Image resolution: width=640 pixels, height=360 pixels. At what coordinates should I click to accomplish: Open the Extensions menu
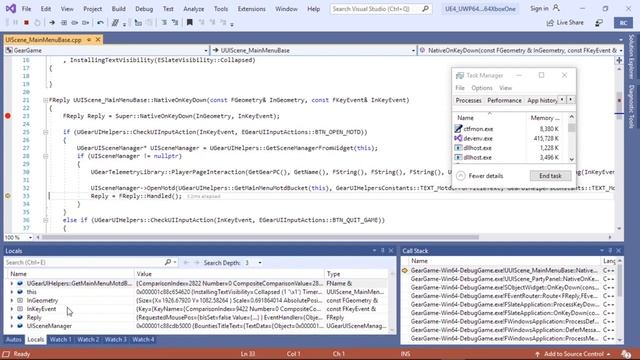251,9
